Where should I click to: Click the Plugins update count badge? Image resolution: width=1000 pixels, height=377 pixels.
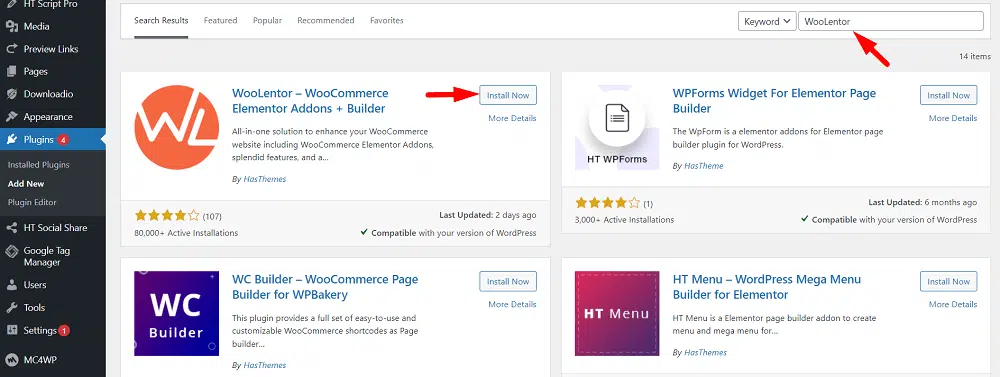(x=62, y=139)
